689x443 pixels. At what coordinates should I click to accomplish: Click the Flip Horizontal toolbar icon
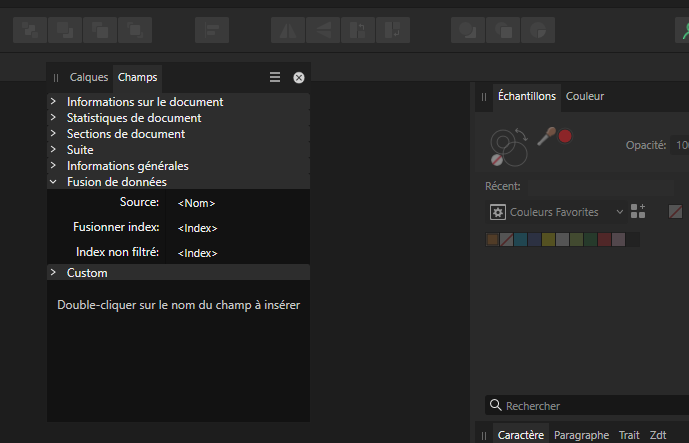pos(288,30)
